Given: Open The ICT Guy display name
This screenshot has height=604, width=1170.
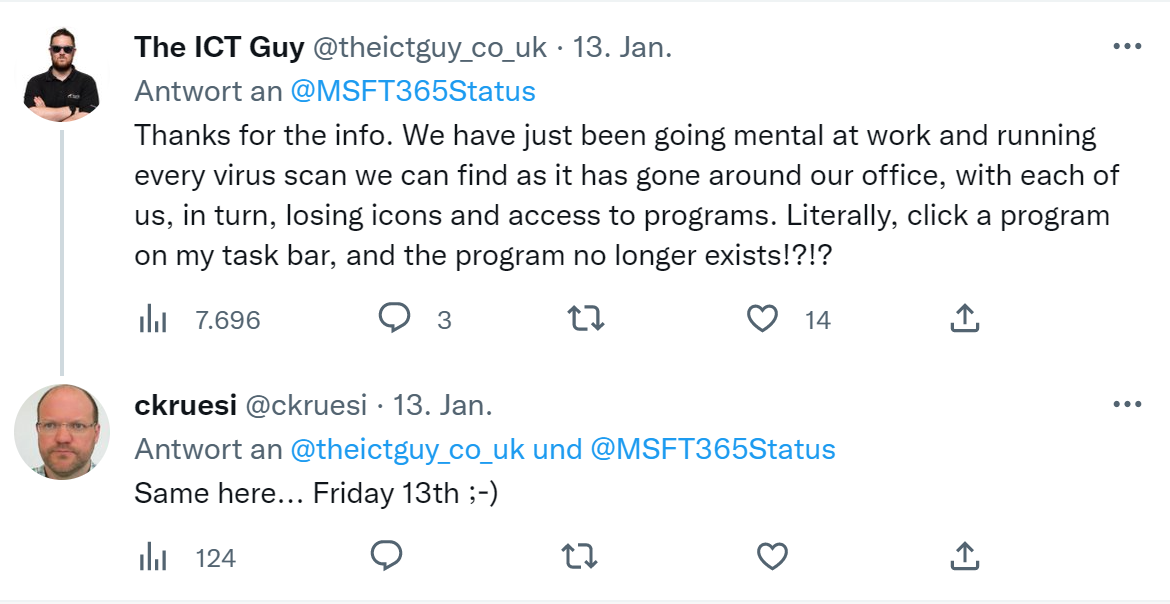Looking at the screenshot, I should click(x=219, y=47).
